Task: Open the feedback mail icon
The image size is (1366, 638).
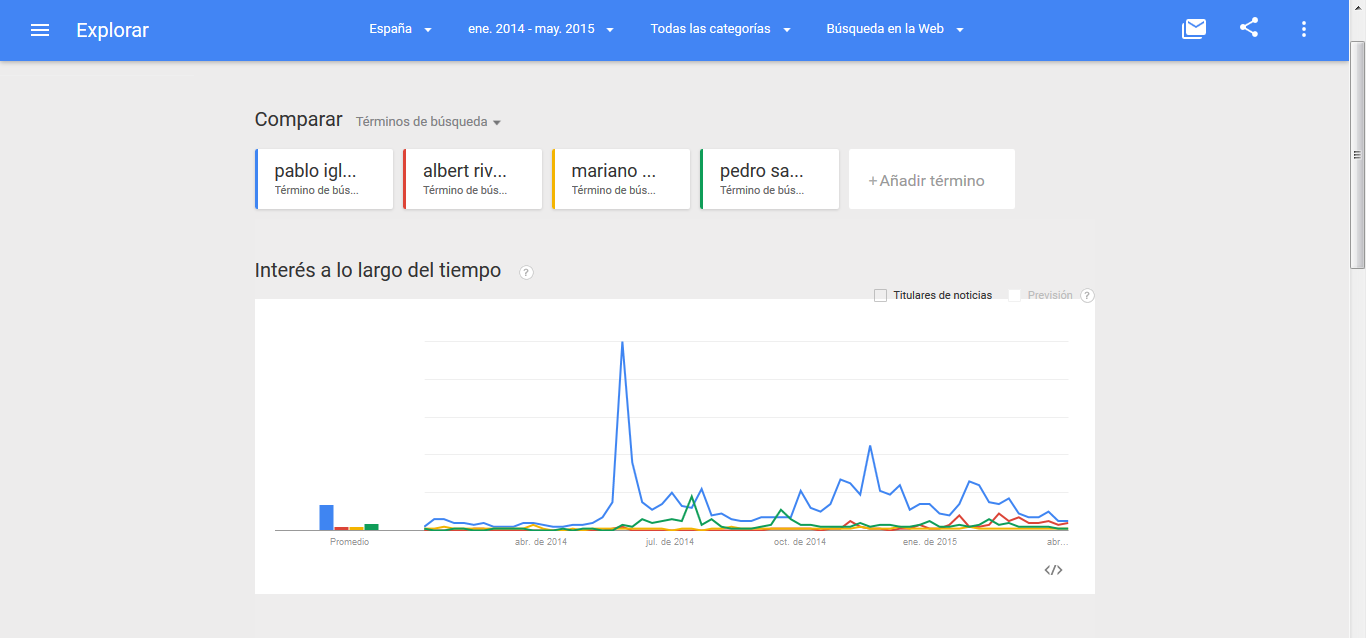Action: coord(1194,29)
